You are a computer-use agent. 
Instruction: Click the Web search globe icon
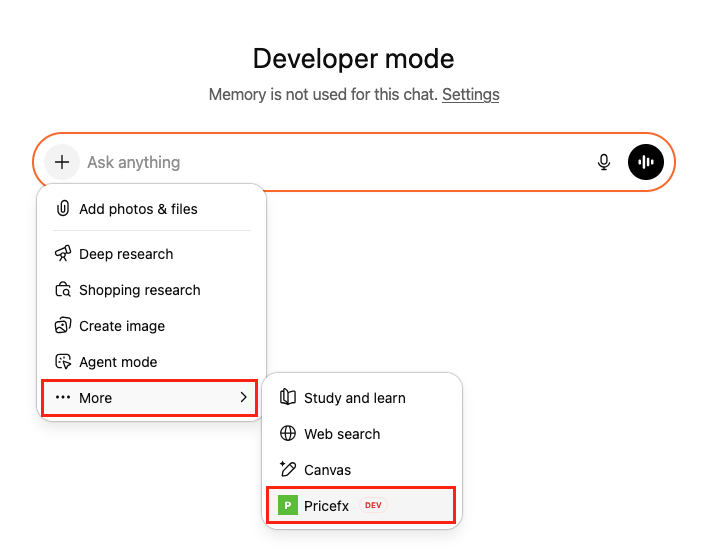click(288, 434)
